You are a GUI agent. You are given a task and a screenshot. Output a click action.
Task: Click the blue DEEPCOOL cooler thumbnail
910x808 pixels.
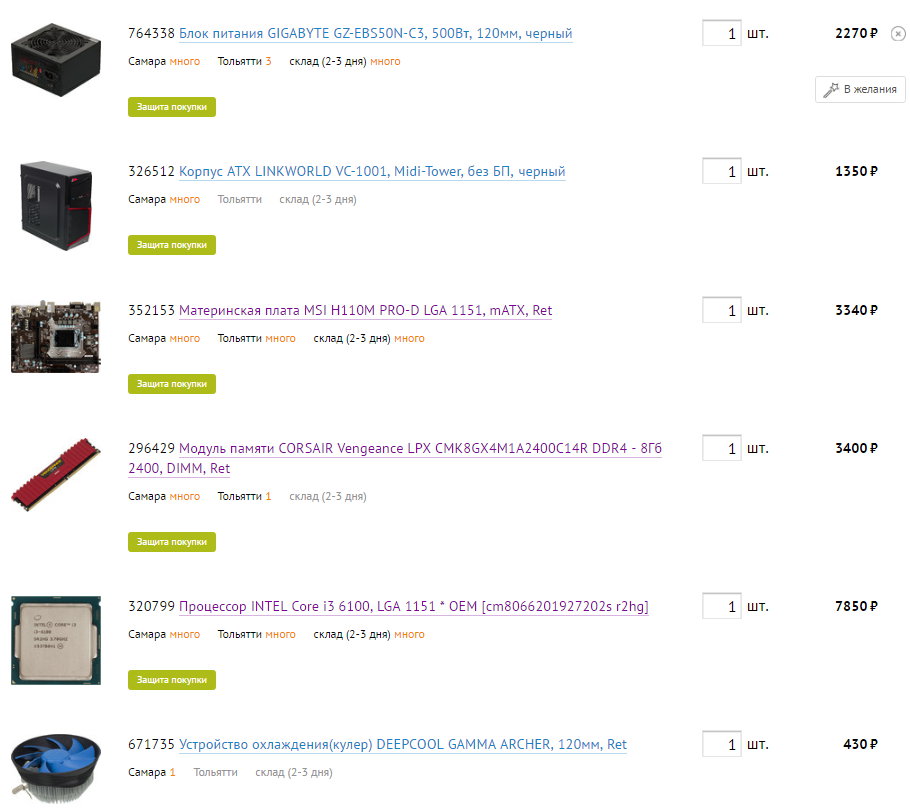56,770
